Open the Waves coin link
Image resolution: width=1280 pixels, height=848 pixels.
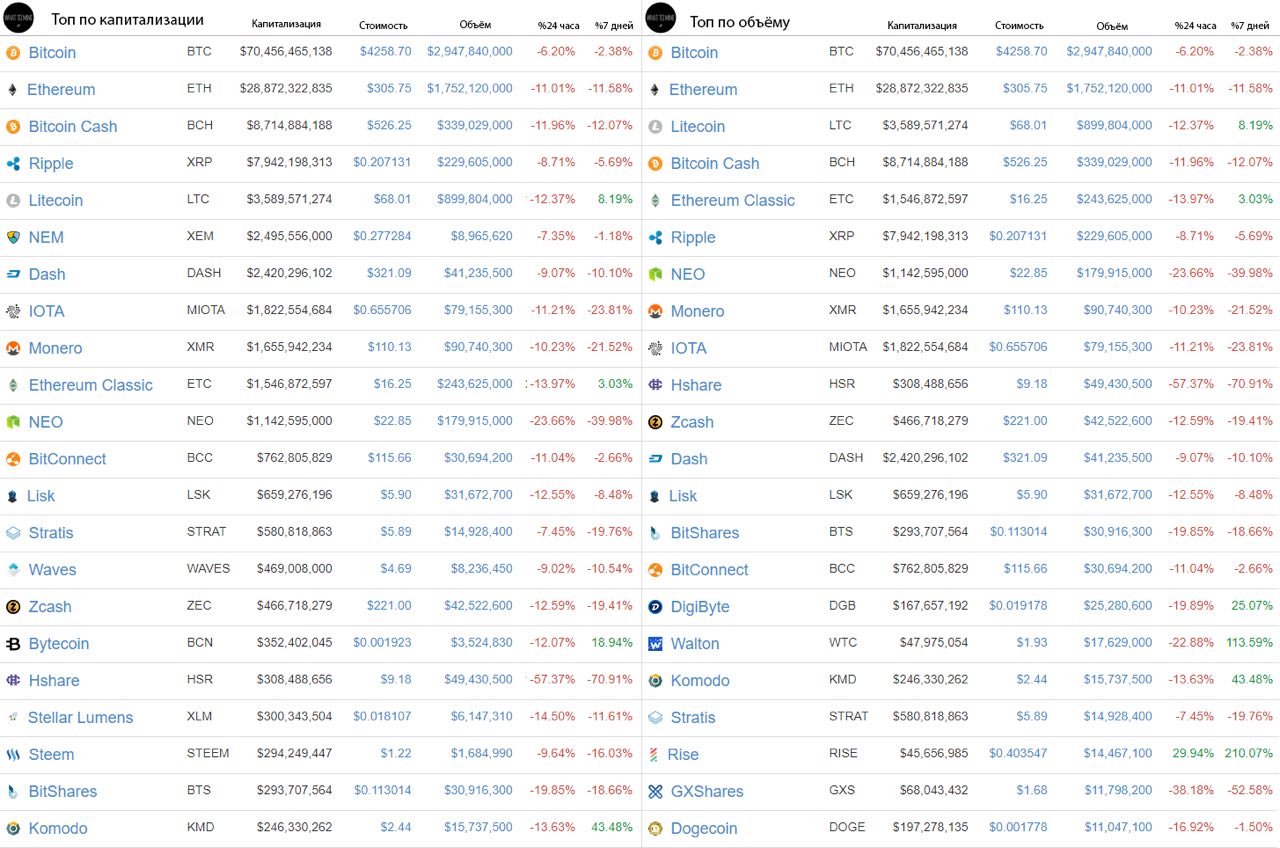coord(52,570)
